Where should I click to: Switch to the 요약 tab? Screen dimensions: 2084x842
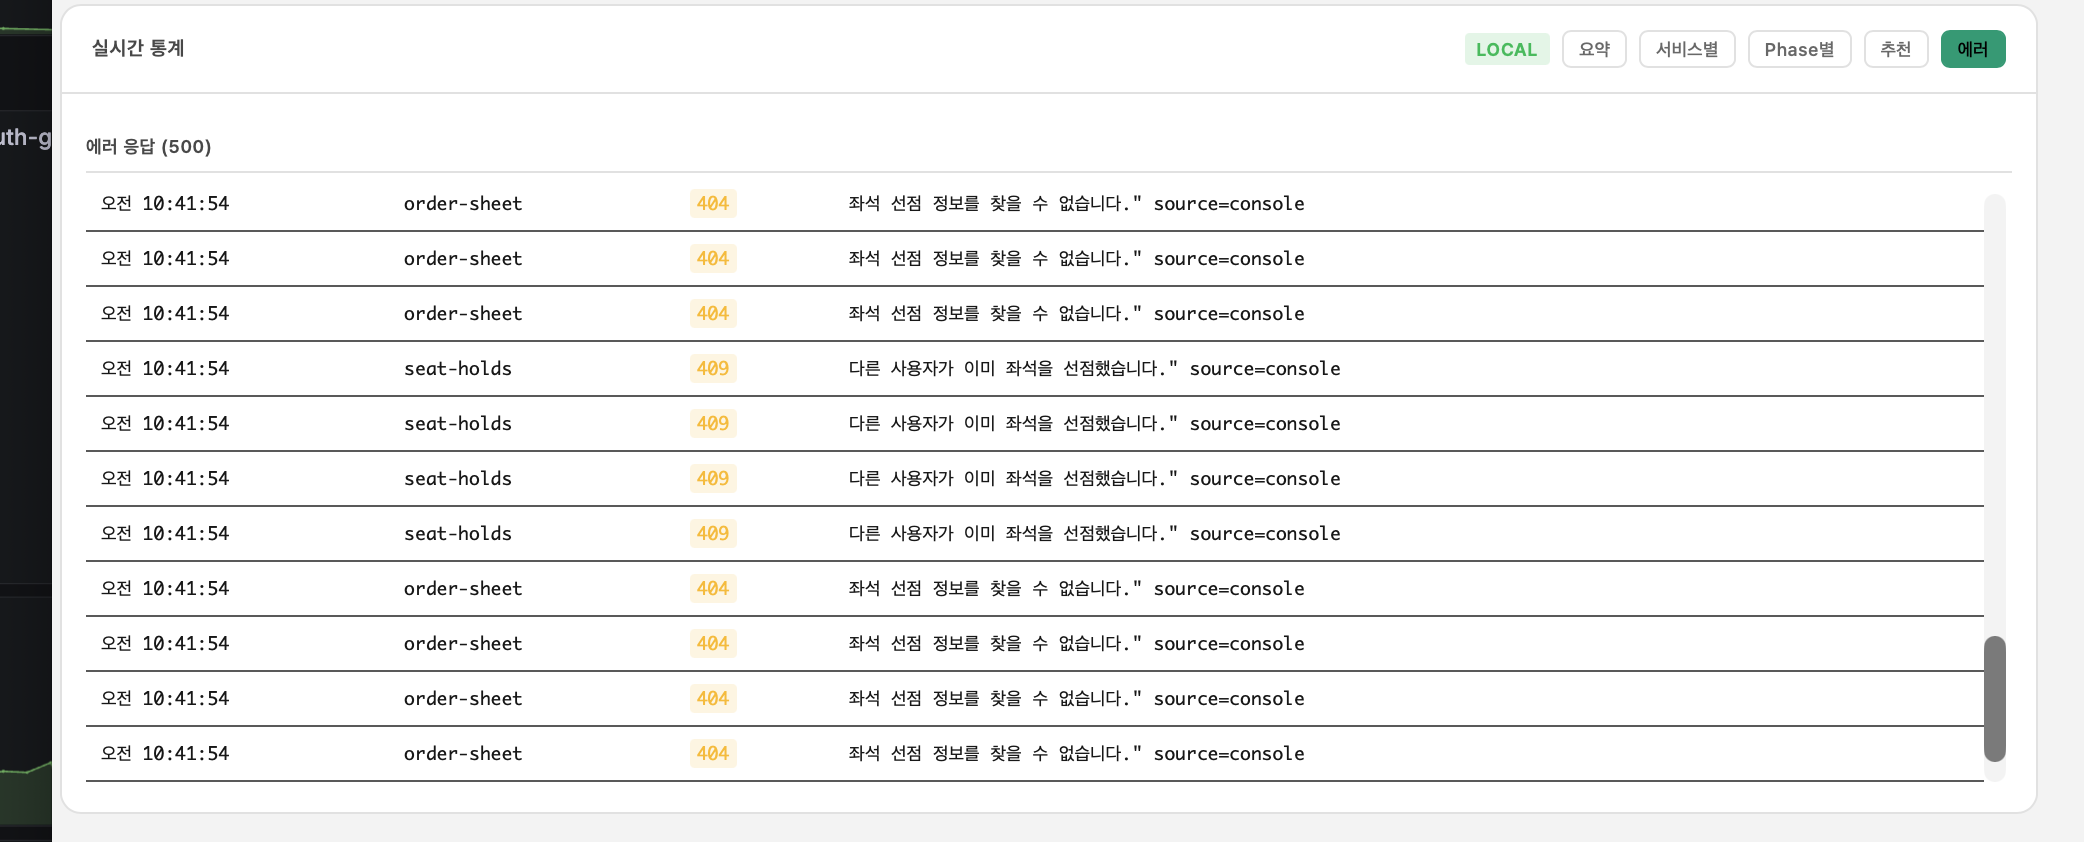[x=1594, y=49]
